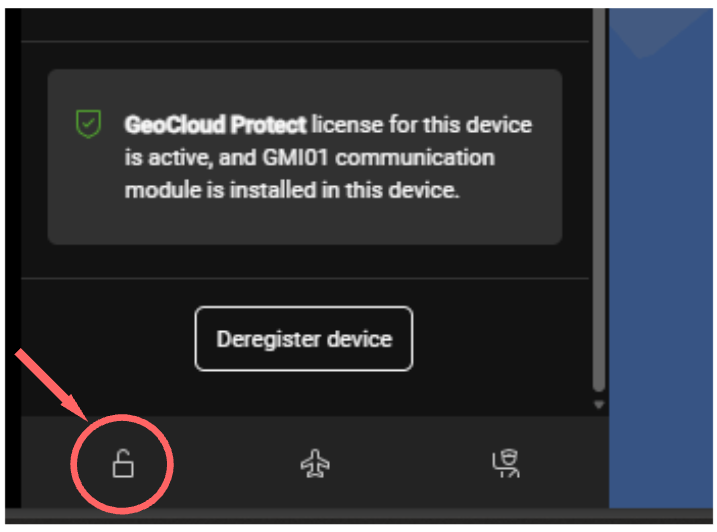This screenshot has width=717, height=532.
Task: Click the green shield check icon
Action: [x=88, y=125]
